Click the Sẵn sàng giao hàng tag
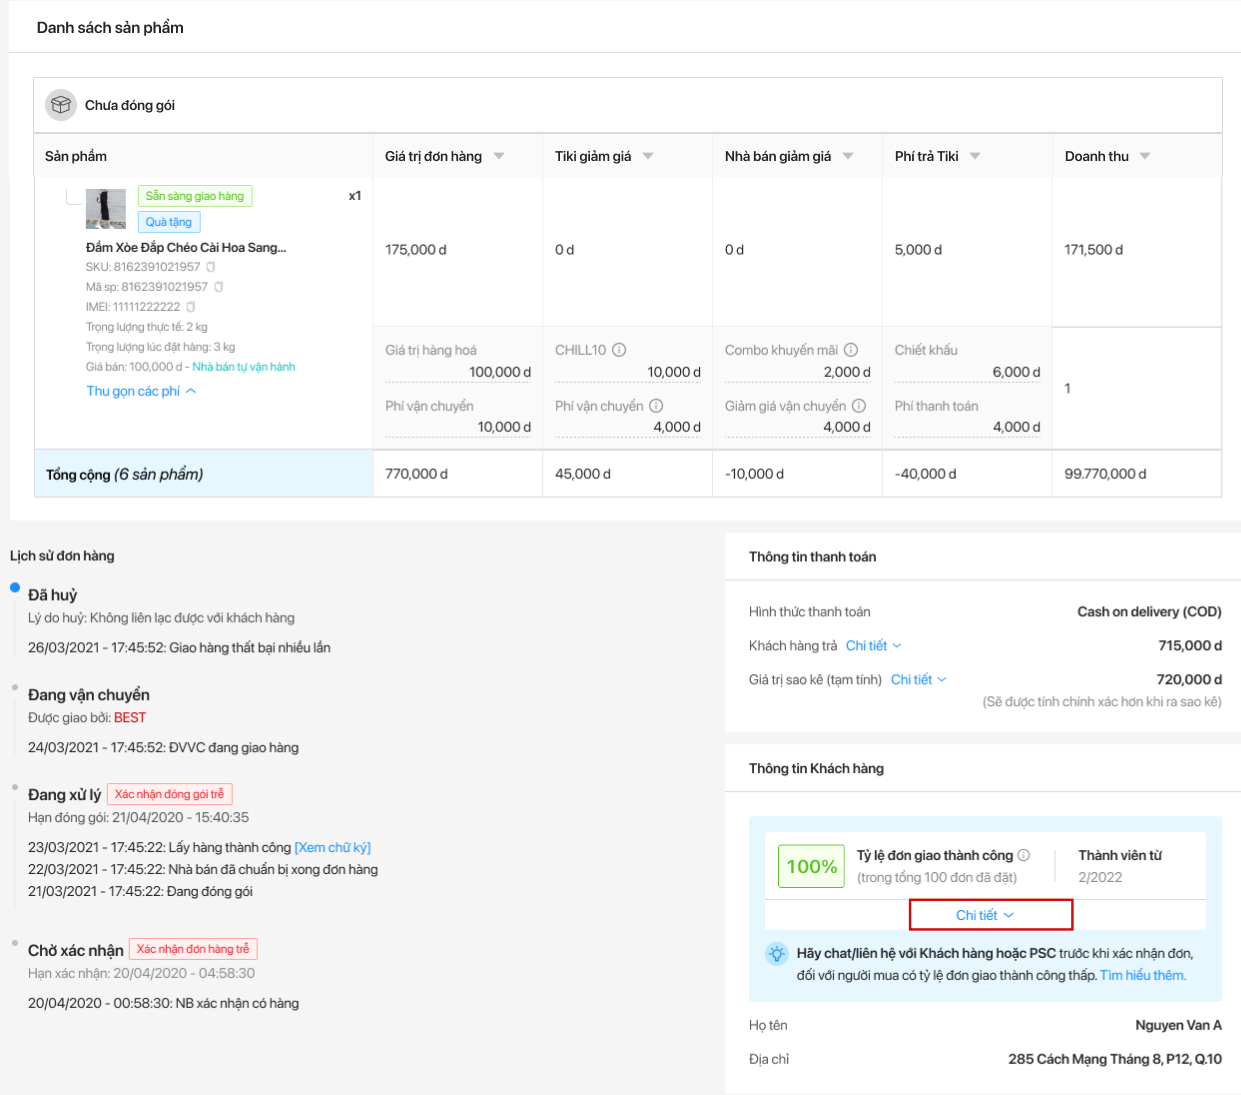Screen dimensions: 1241x1095 pos(195,196)
